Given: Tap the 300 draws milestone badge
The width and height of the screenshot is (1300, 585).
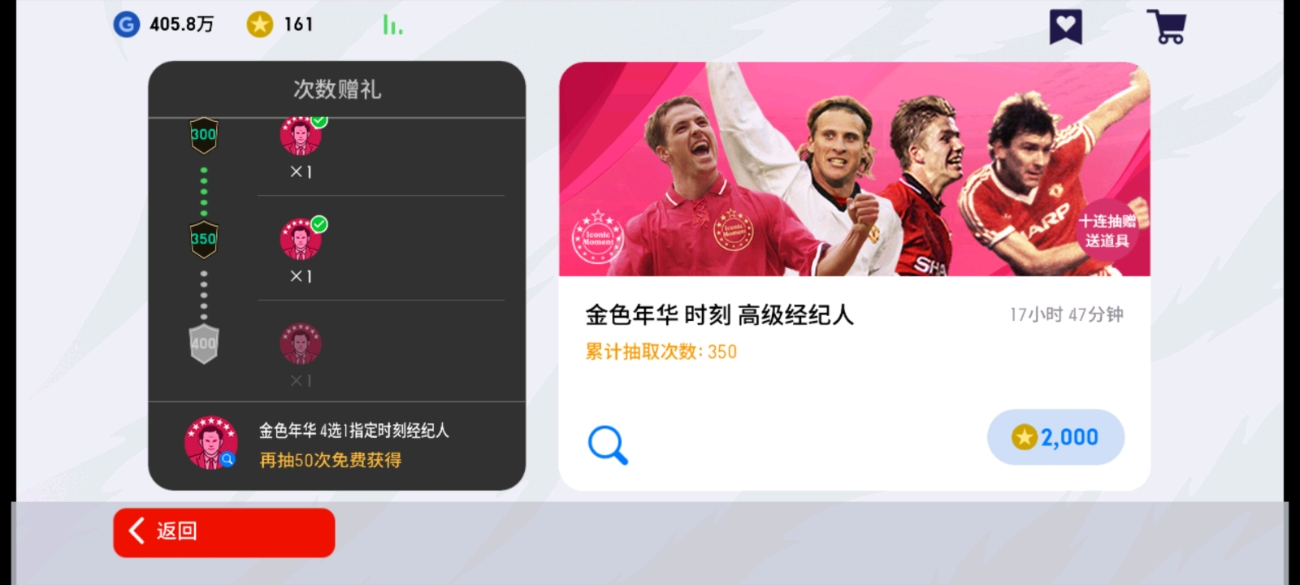Looking at the screenshot, I should point(204,135).
